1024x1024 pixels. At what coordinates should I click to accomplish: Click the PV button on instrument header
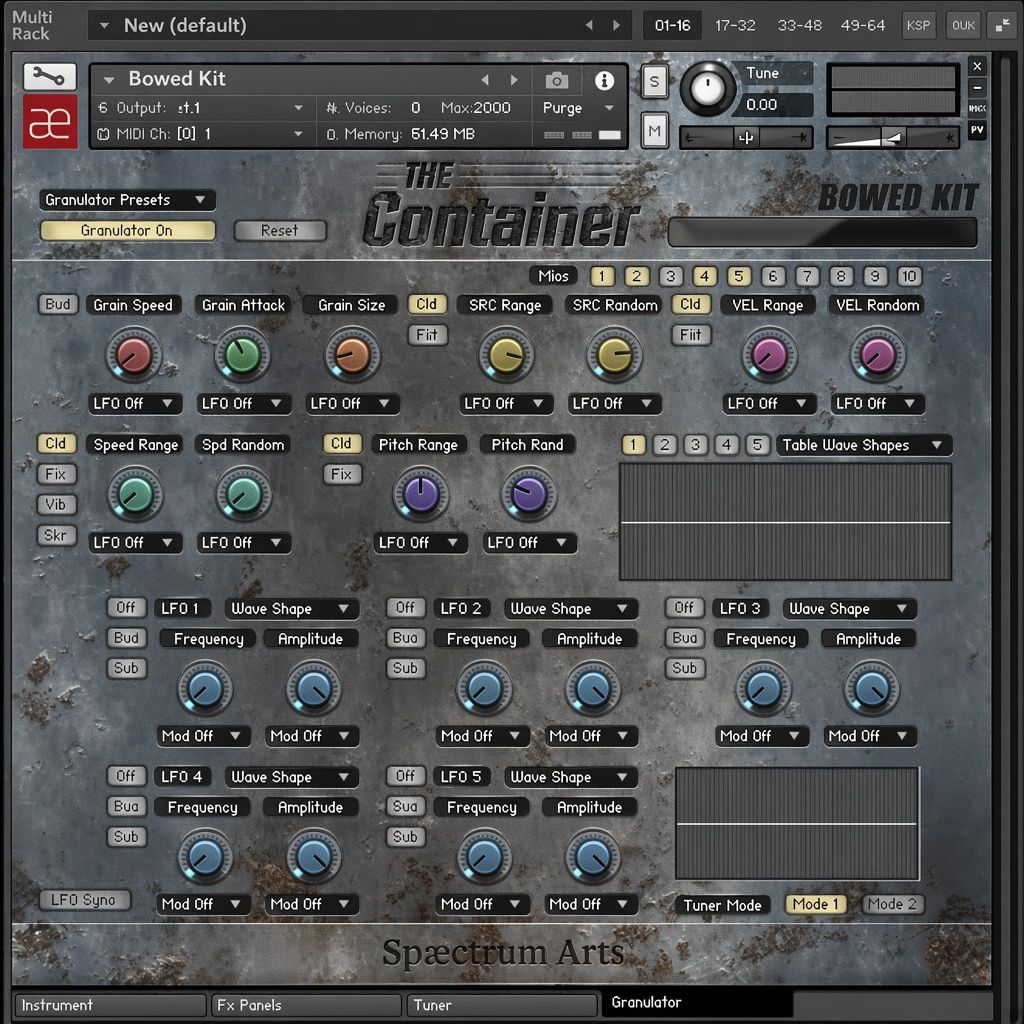tap(977, 130)
